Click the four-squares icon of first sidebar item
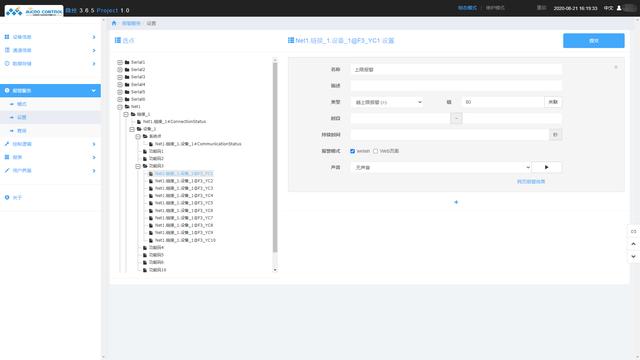 tap(7, 37)
